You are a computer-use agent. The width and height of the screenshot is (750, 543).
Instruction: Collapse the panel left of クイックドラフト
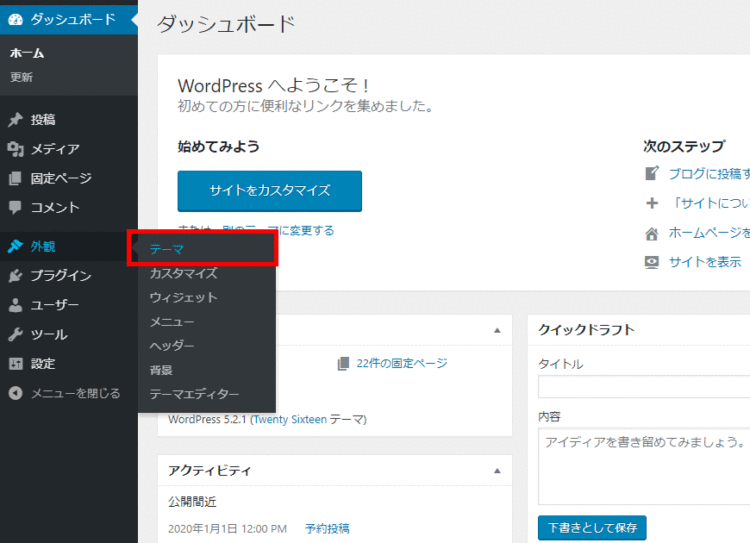[x=497, y=330]
